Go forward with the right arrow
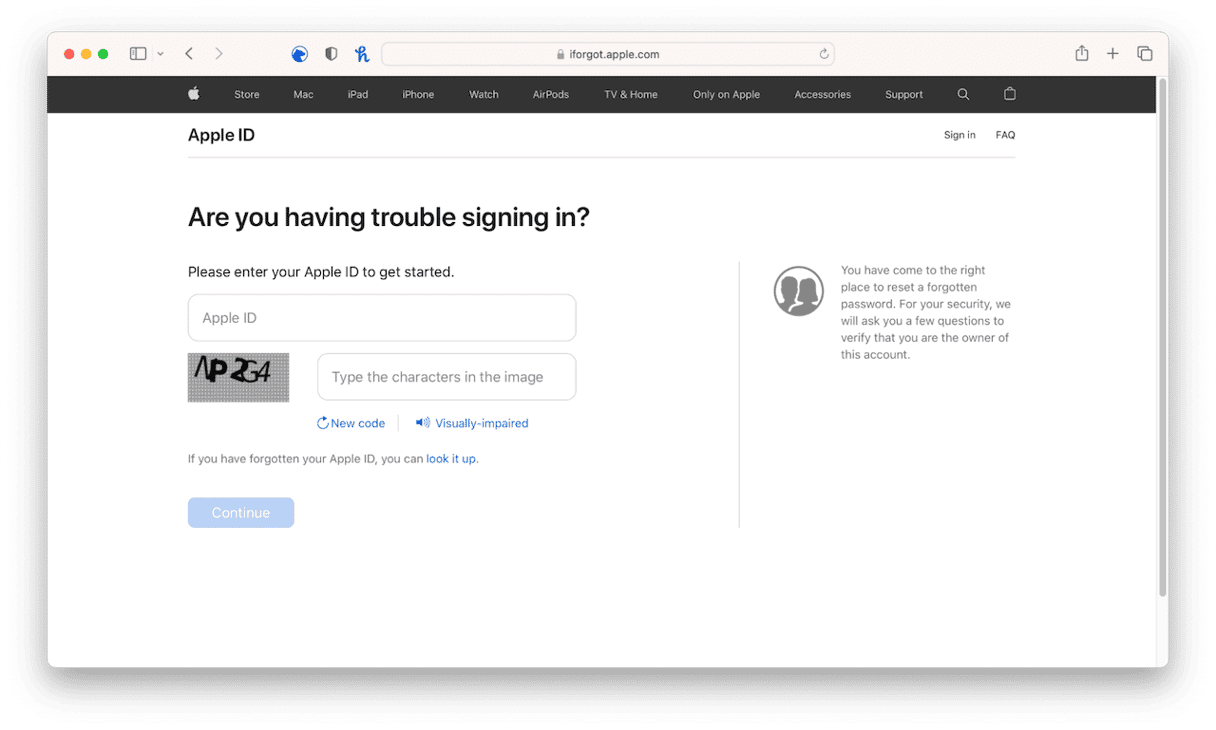Viewport: 1216px width, 730px height. (x=219, y=54)
